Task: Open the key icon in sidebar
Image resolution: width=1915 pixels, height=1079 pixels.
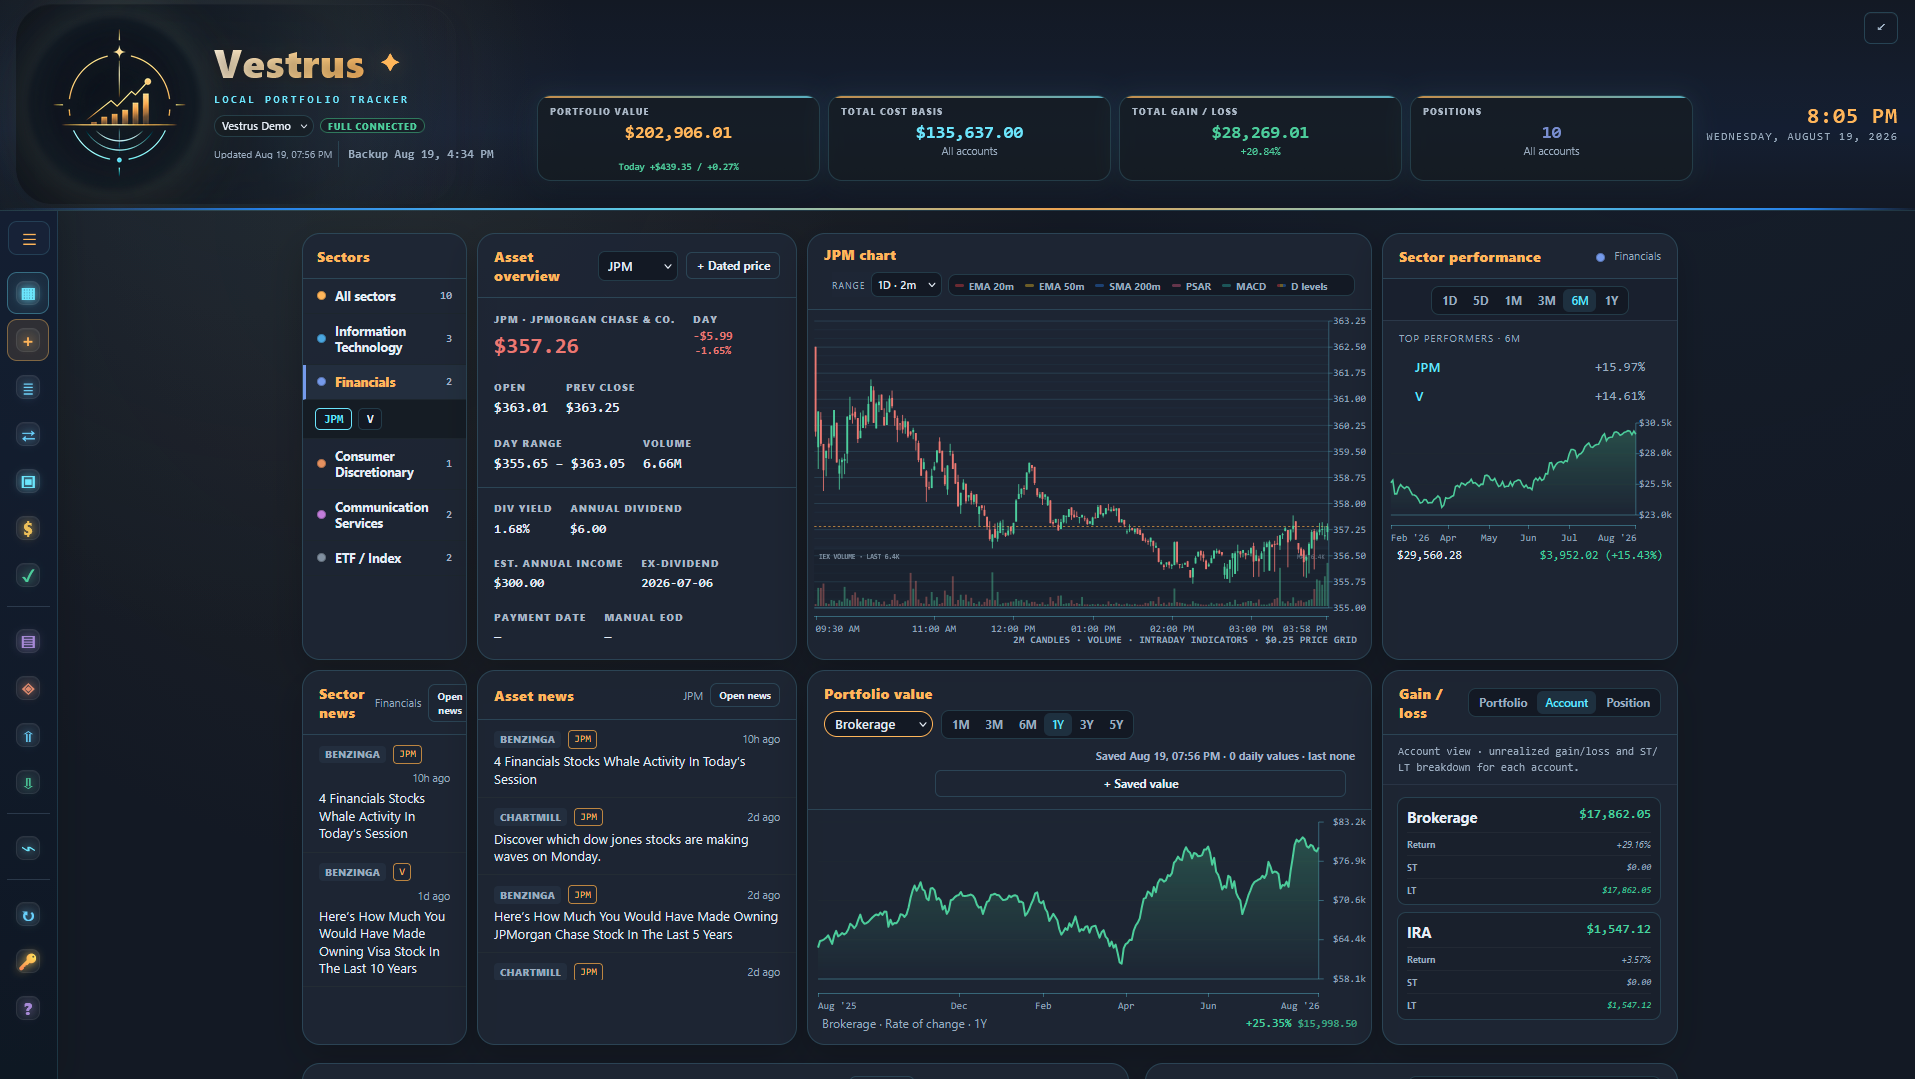Action: (x=28, y=962)
